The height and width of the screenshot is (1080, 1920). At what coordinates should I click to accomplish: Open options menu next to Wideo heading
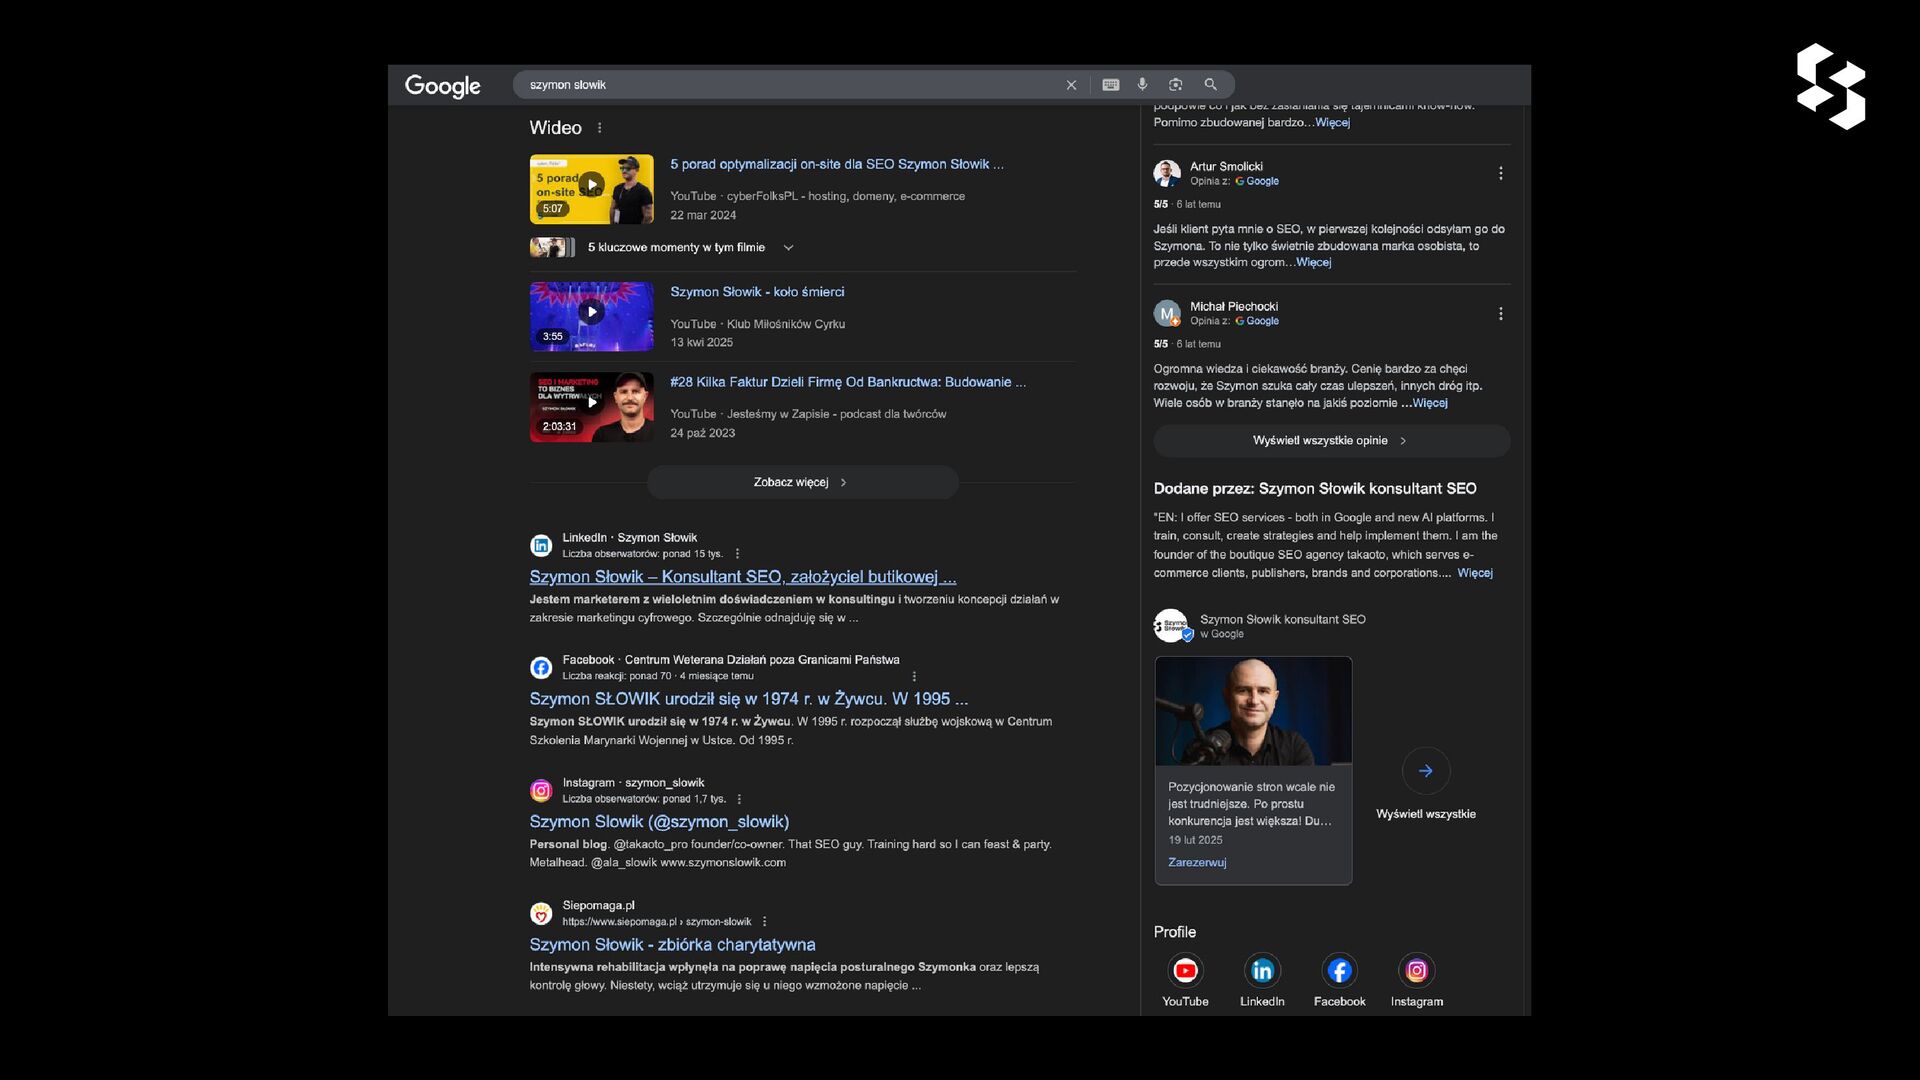(x=599, y=128)
